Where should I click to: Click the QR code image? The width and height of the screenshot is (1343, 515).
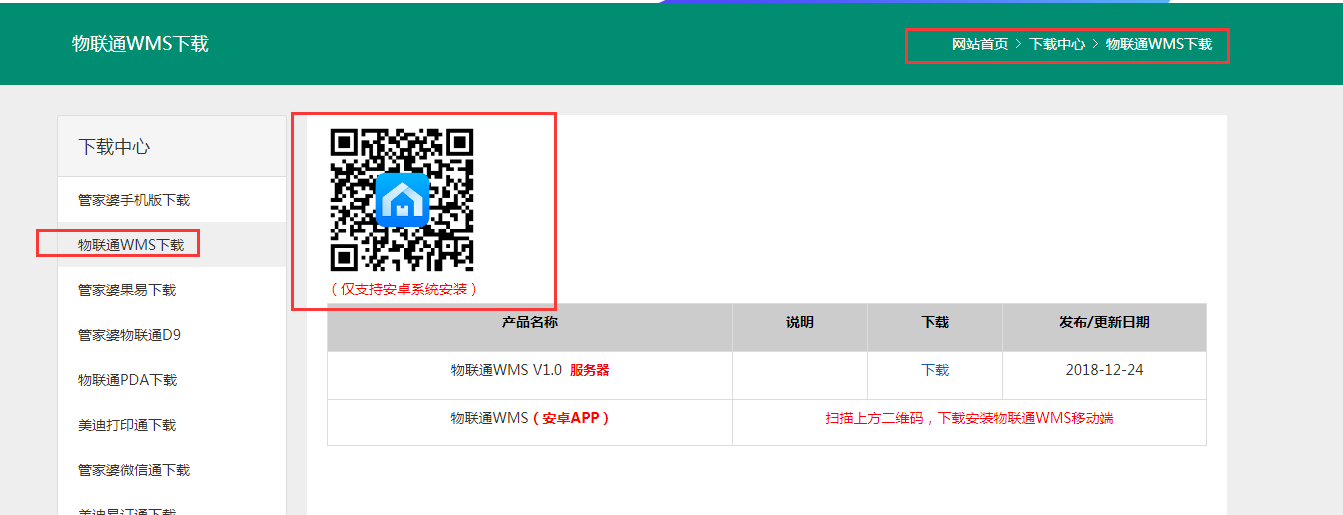402,200
